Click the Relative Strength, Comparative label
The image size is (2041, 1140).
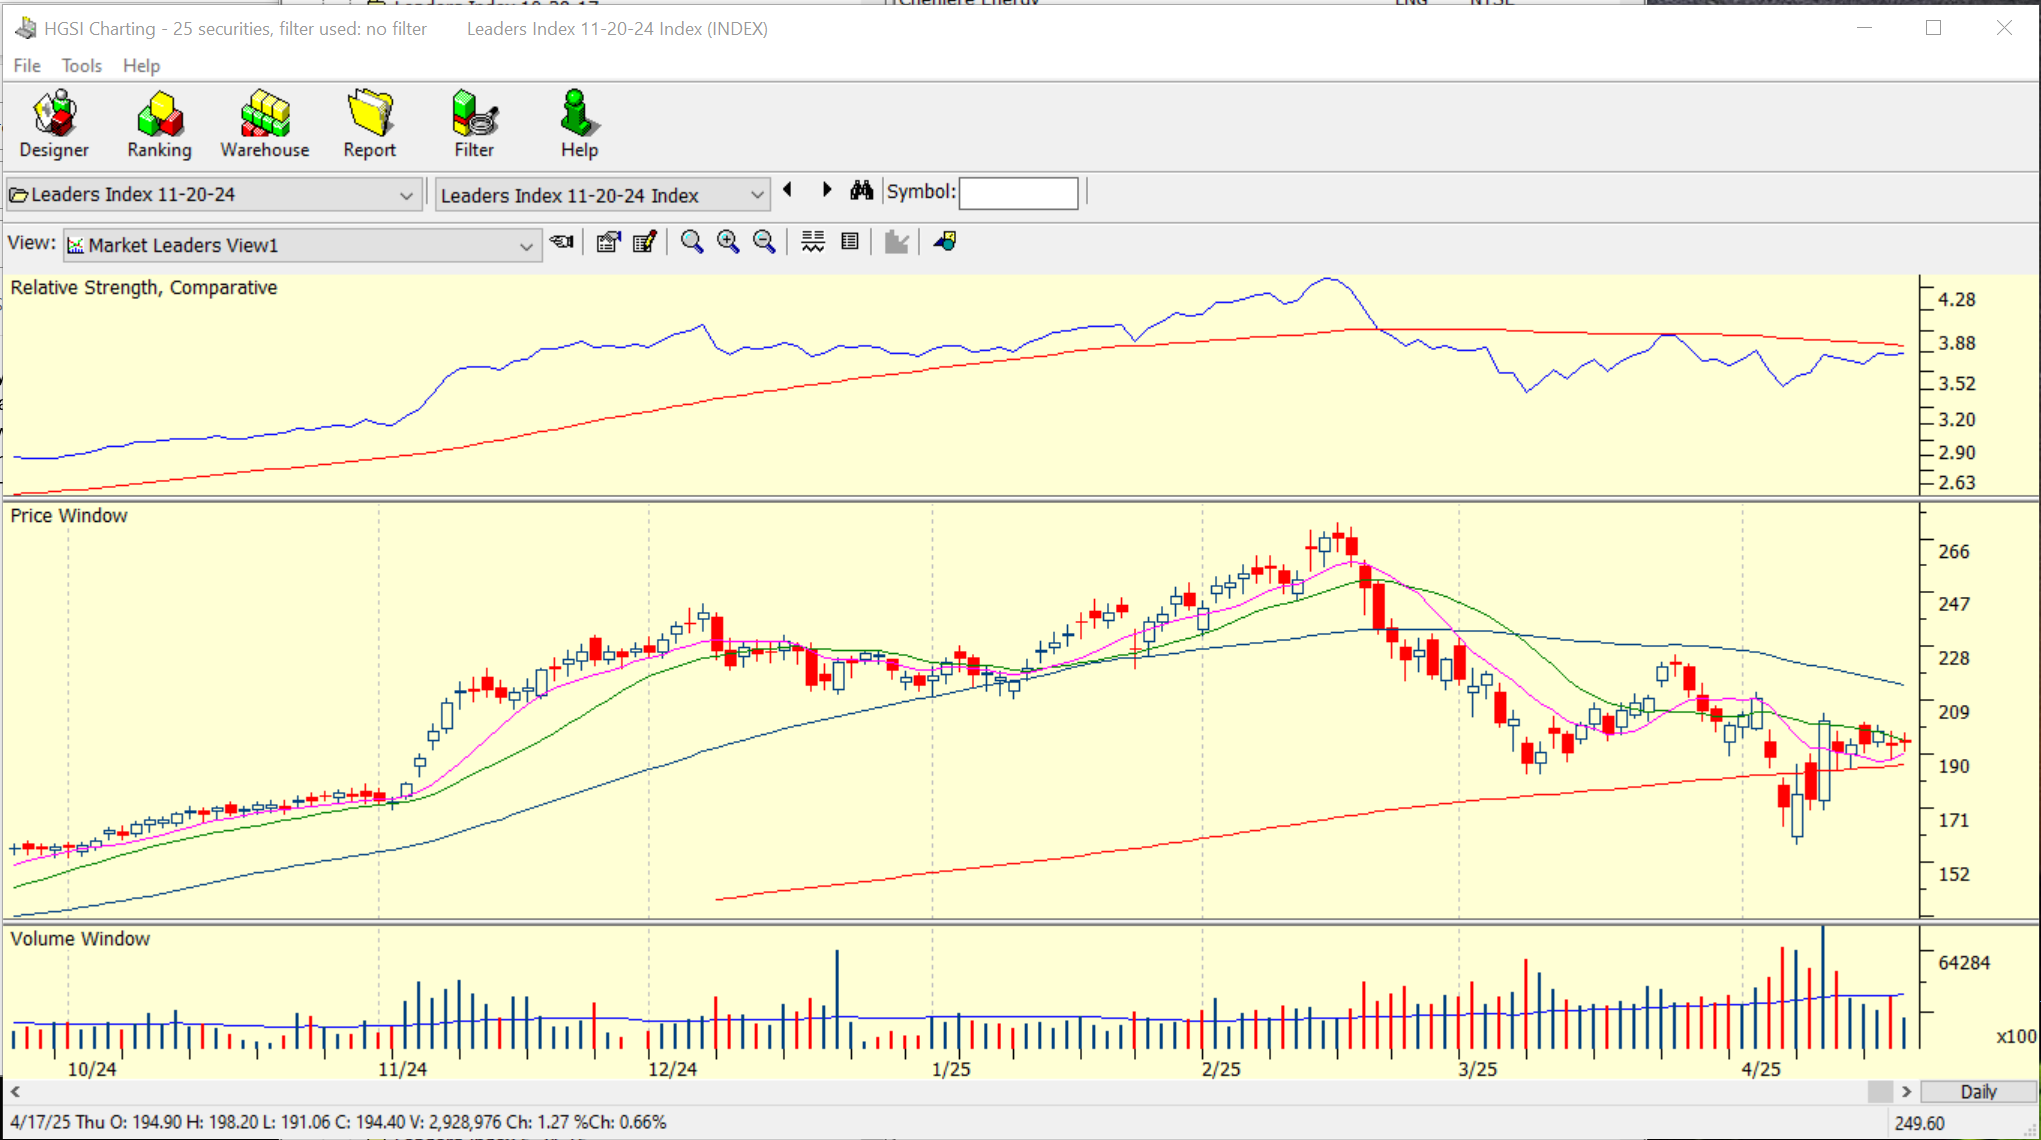(x=144, y=288)
